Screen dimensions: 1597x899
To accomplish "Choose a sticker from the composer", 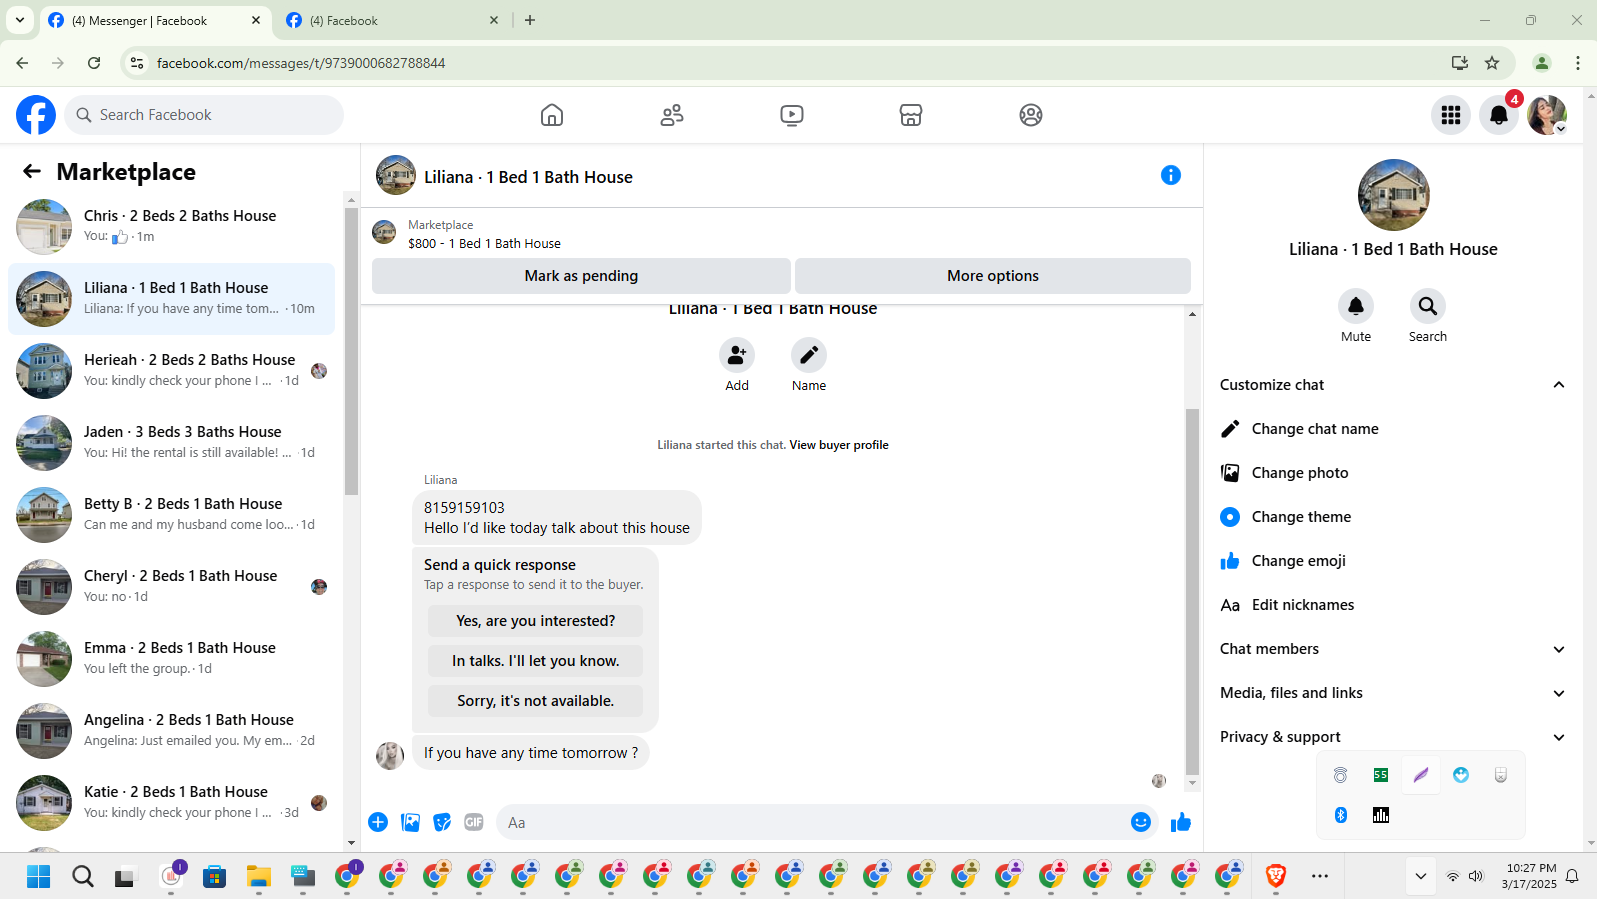I will (x=442, y=822).
